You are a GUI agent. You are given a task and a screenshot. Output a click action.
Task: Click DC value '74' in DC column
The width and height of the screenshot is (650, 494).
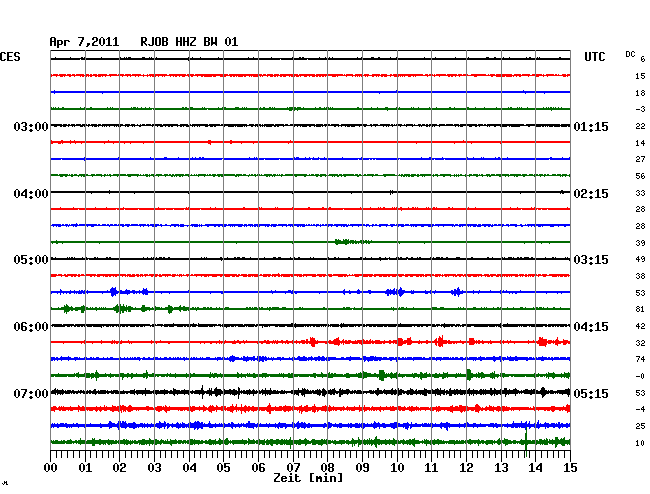[640, 359]
